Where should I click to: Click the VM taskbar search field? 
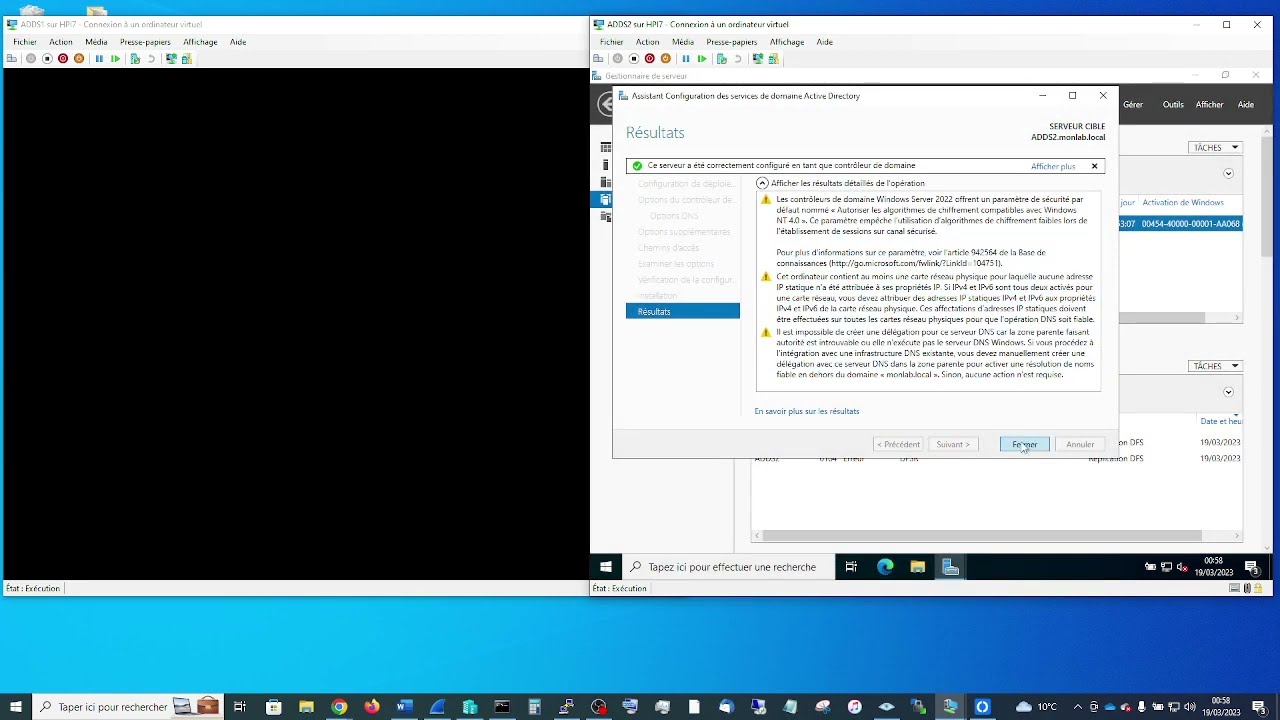tap(727, 567)
